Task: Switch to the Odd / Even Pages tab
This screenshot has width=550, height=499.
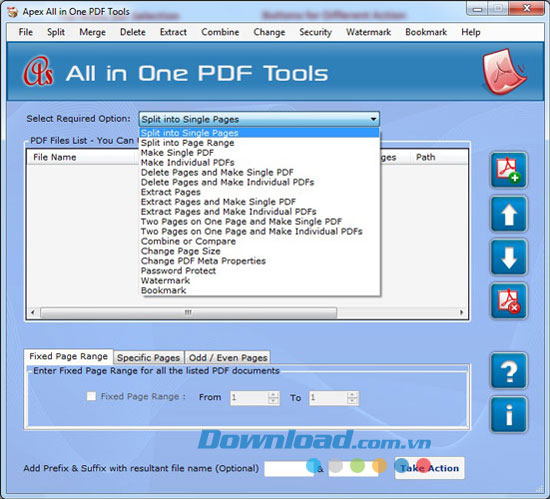Action: pos(228,358)
